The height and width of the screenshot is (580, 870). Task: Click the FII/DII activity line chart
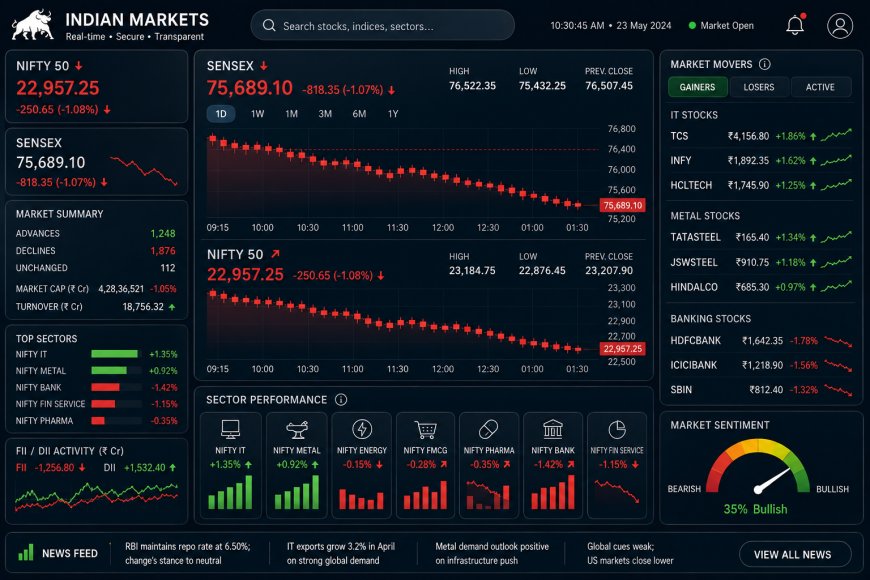pos(97,496)
